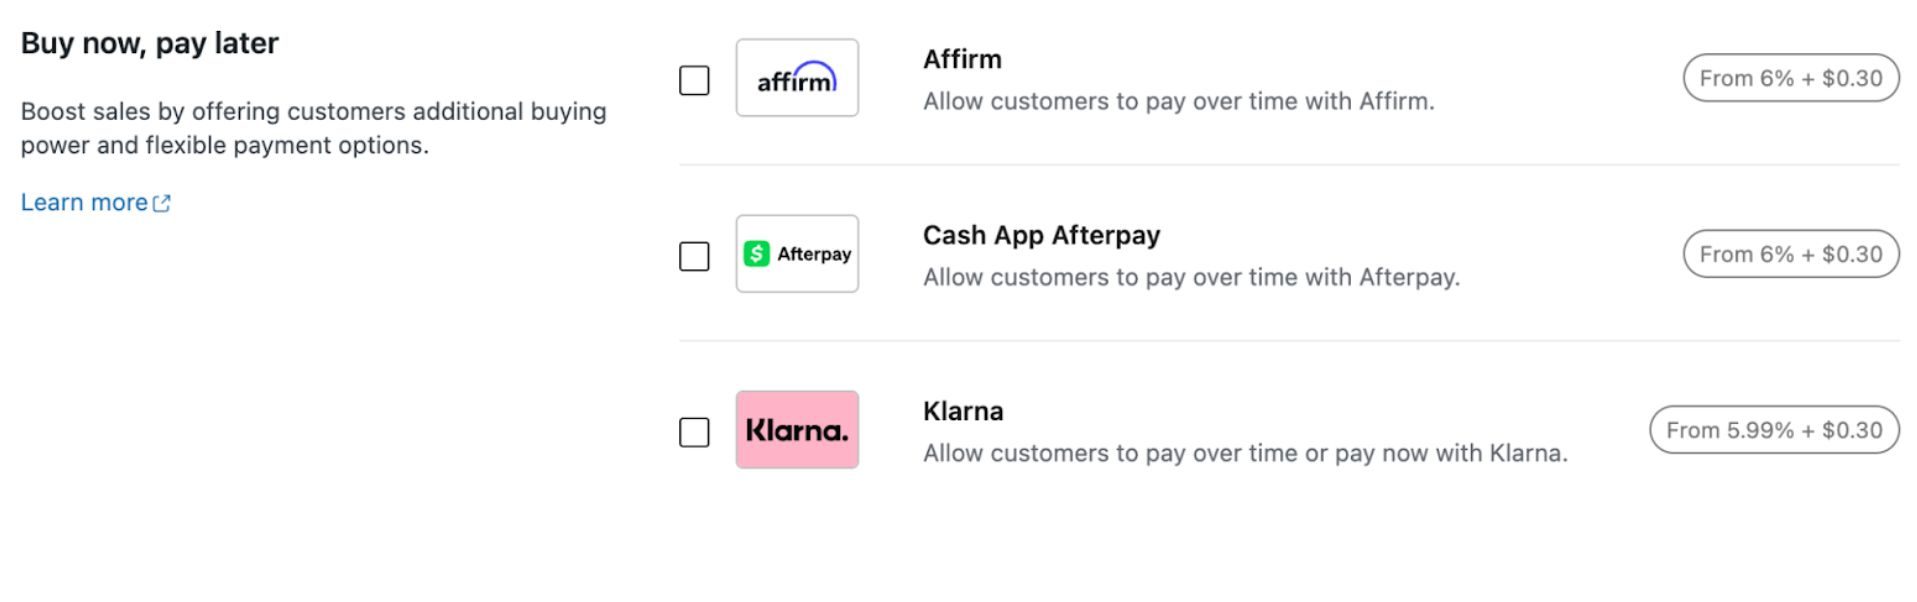The image size is (1917, 602).
Task: Select the Affirm provider logo thumbnail
Action: (797, 77)
